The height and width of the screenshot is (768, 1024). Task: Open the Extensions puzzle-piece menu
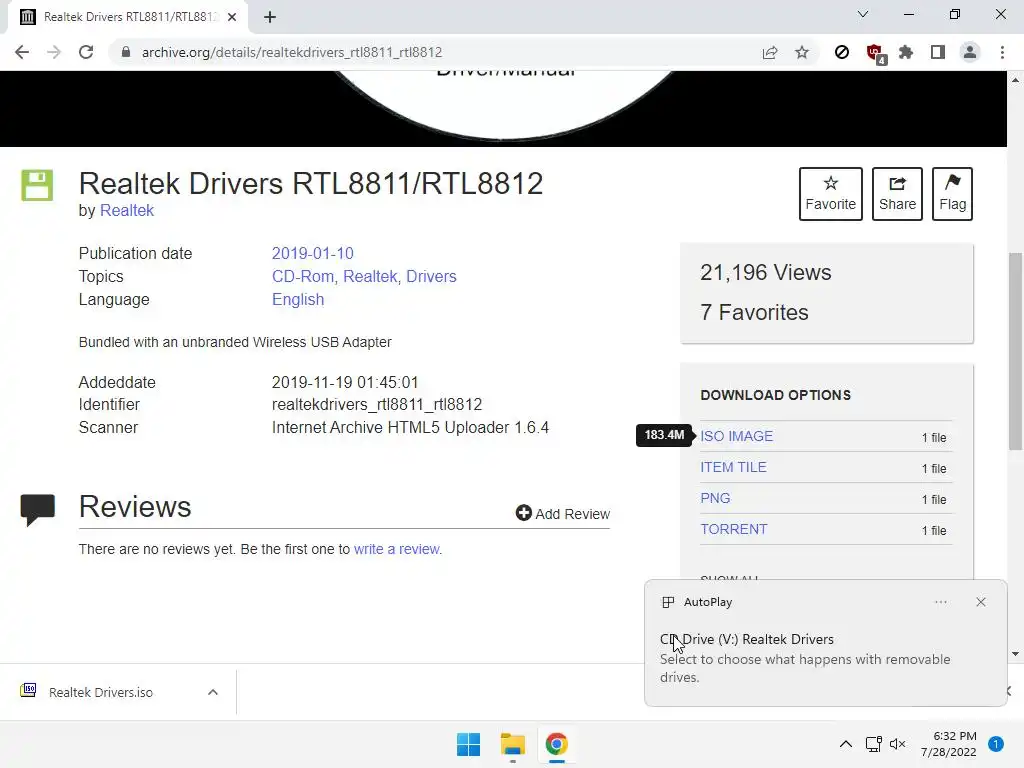[x=906, y=52]
